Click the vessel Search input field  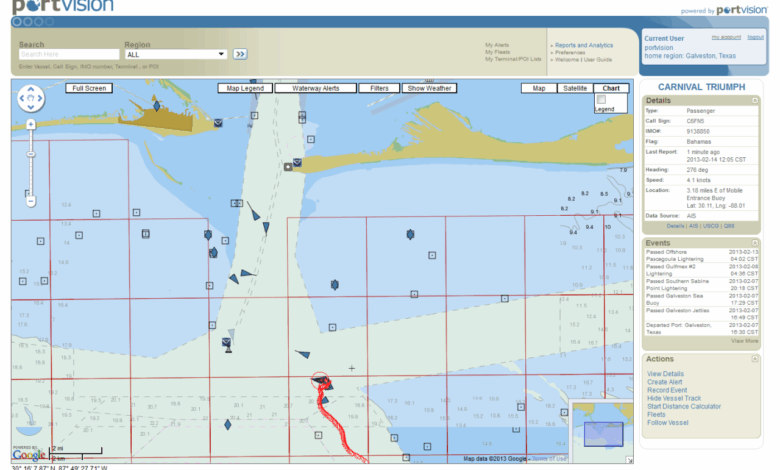[x=68, y=54]
